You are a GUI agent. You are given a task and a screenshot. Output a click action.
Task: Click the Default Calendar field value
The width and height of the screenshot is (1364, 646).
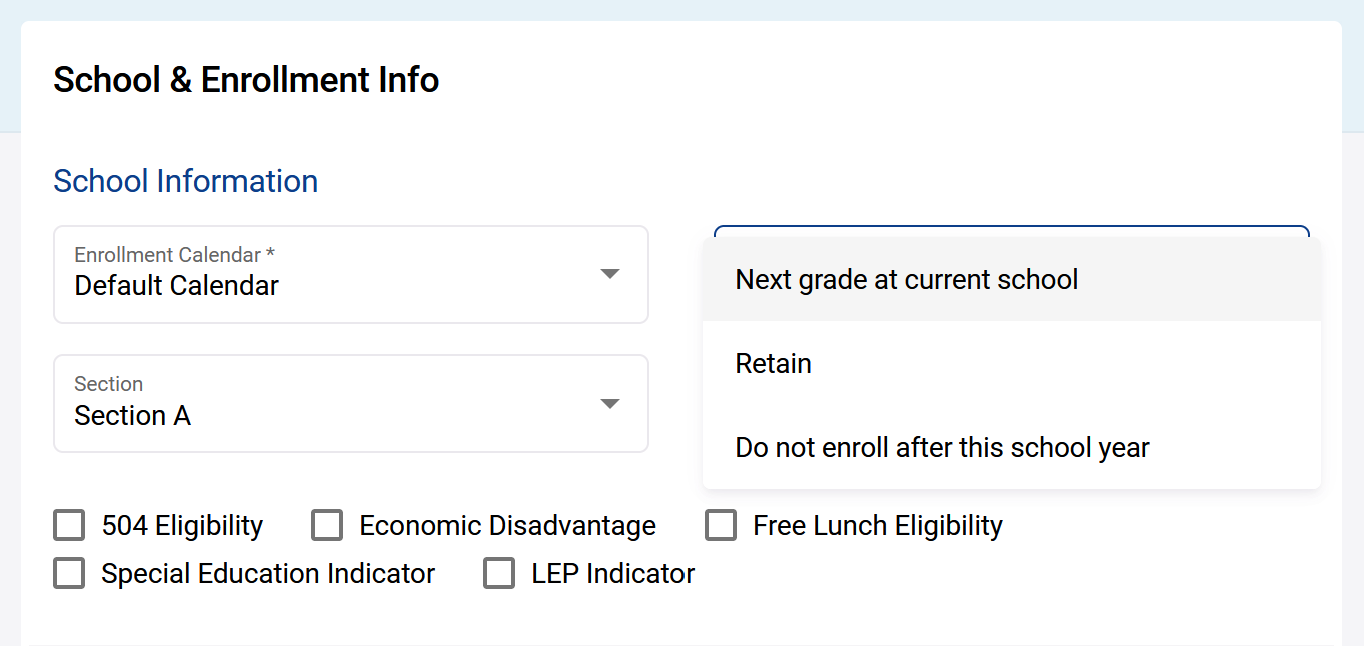[177, 286]
